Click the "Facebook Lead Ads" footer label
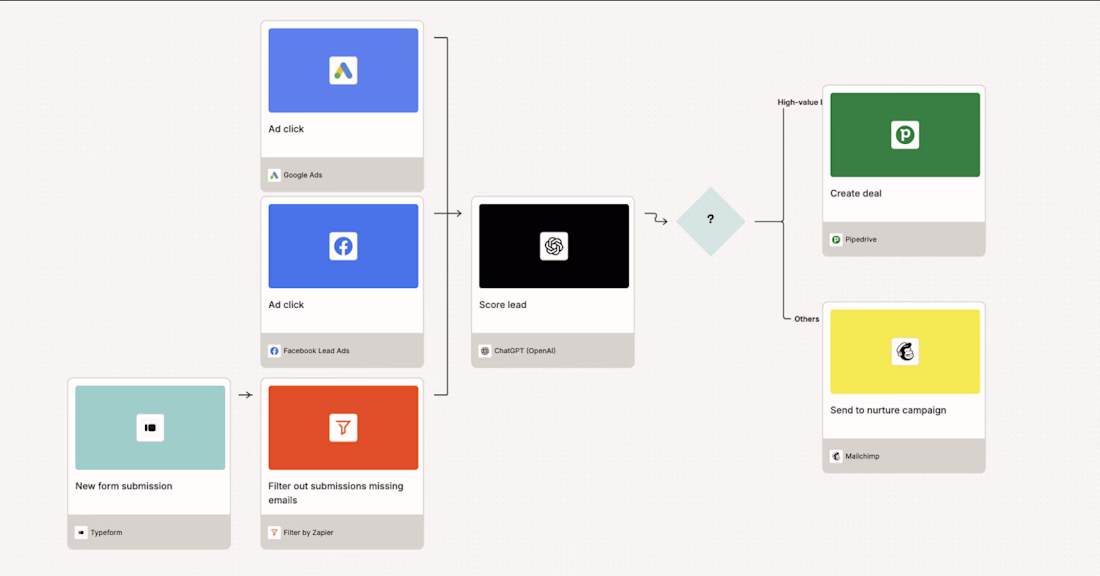This screenshot has width=1100, height=576. click(x=316, y=351)
